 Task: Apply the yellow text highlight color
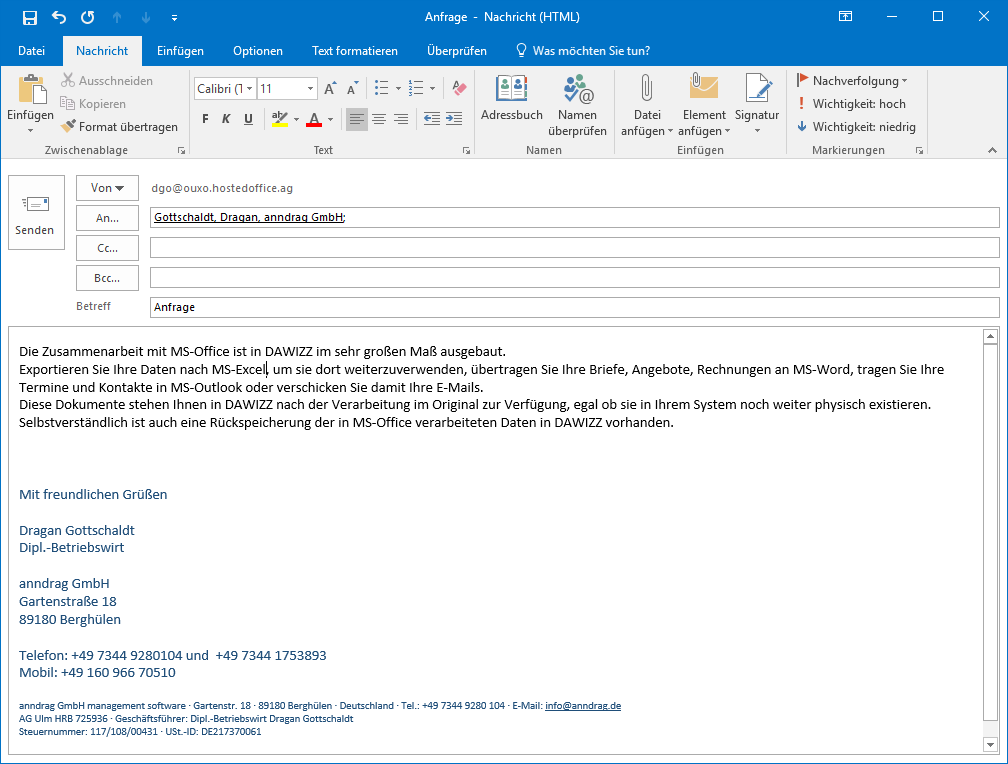(x=280, y=119)
